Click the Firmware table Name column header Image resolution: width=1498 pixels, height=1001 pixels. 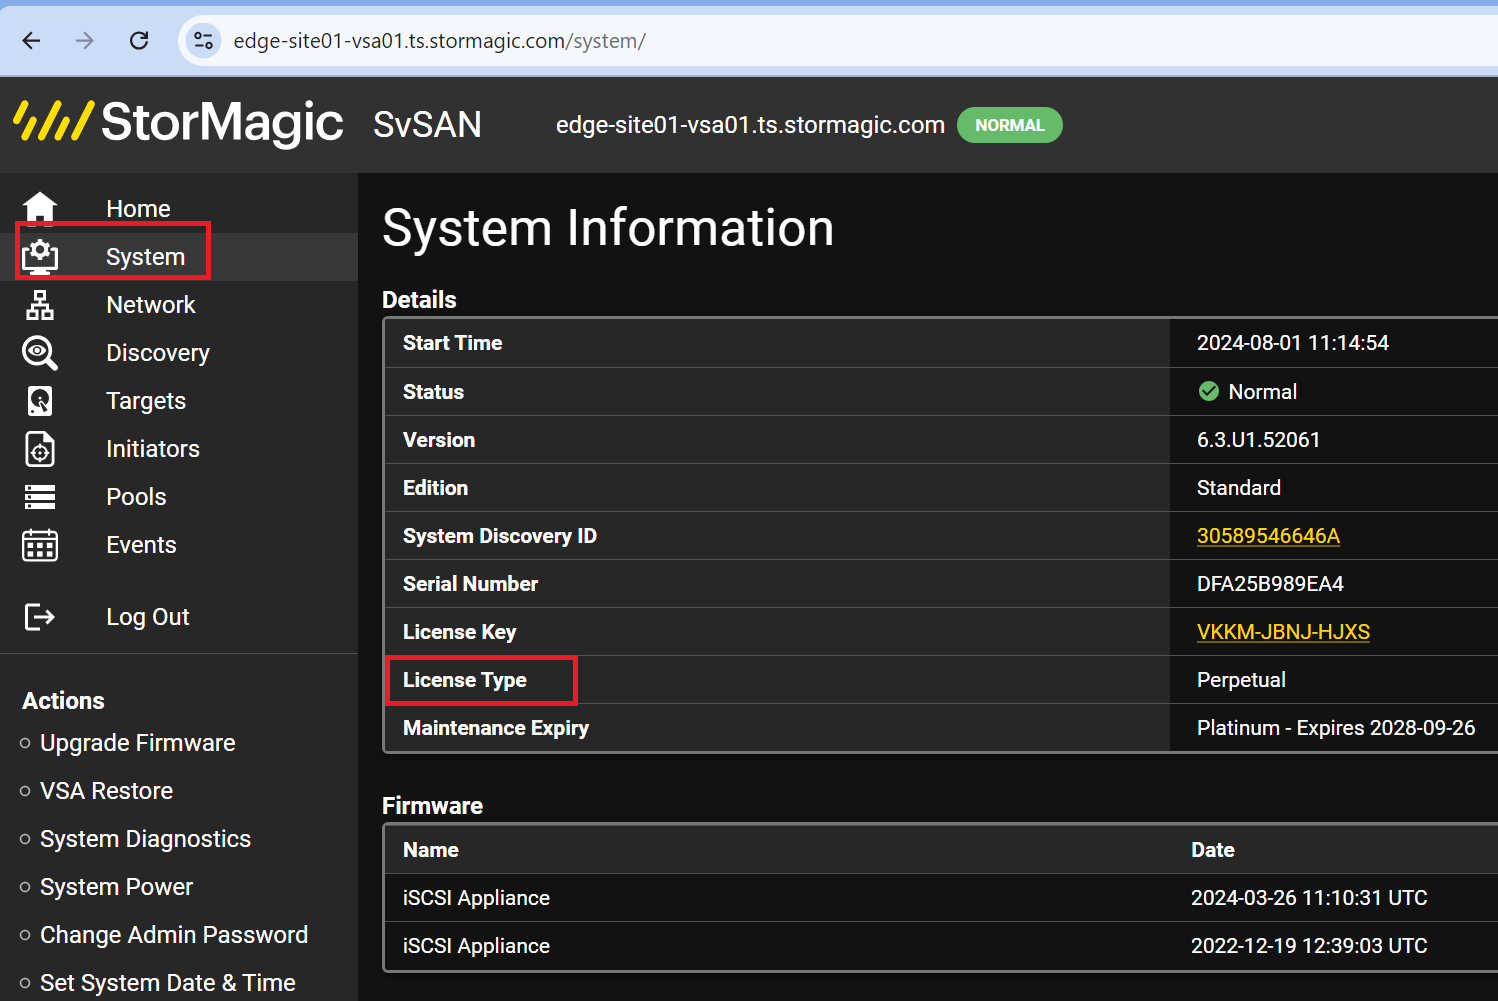pyautogui.click(x=431, y=850)
